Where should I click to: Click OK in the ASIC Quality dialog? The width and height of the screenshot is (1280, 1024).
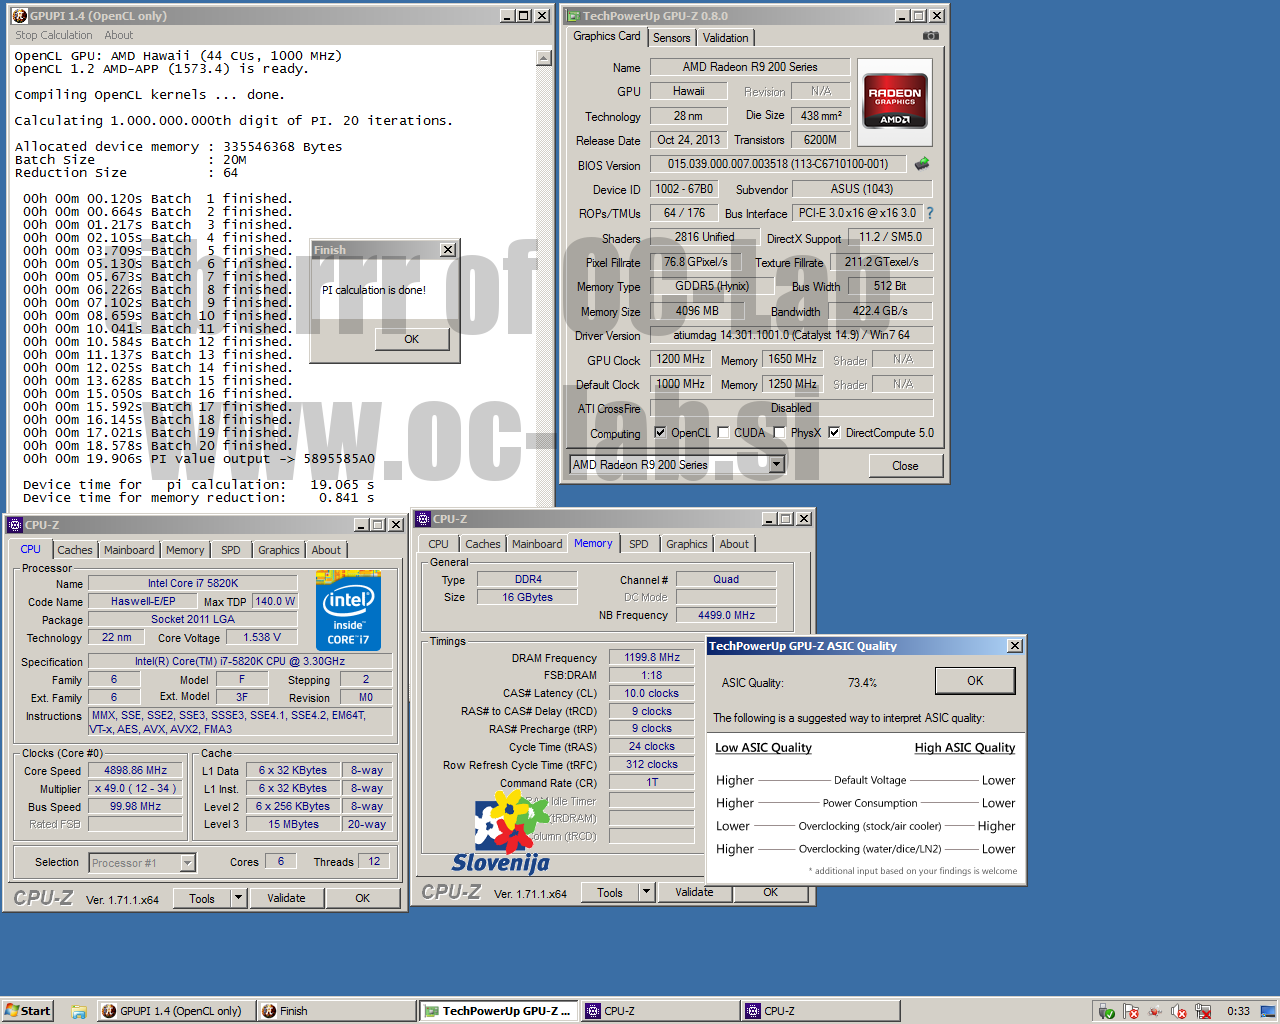(x=975, y=681)
